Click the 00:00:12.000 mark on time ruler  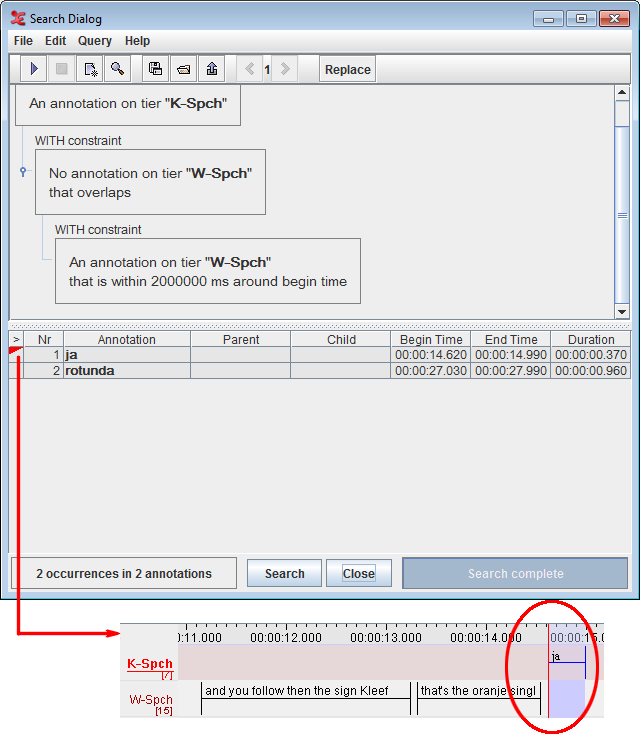(286, 637)
